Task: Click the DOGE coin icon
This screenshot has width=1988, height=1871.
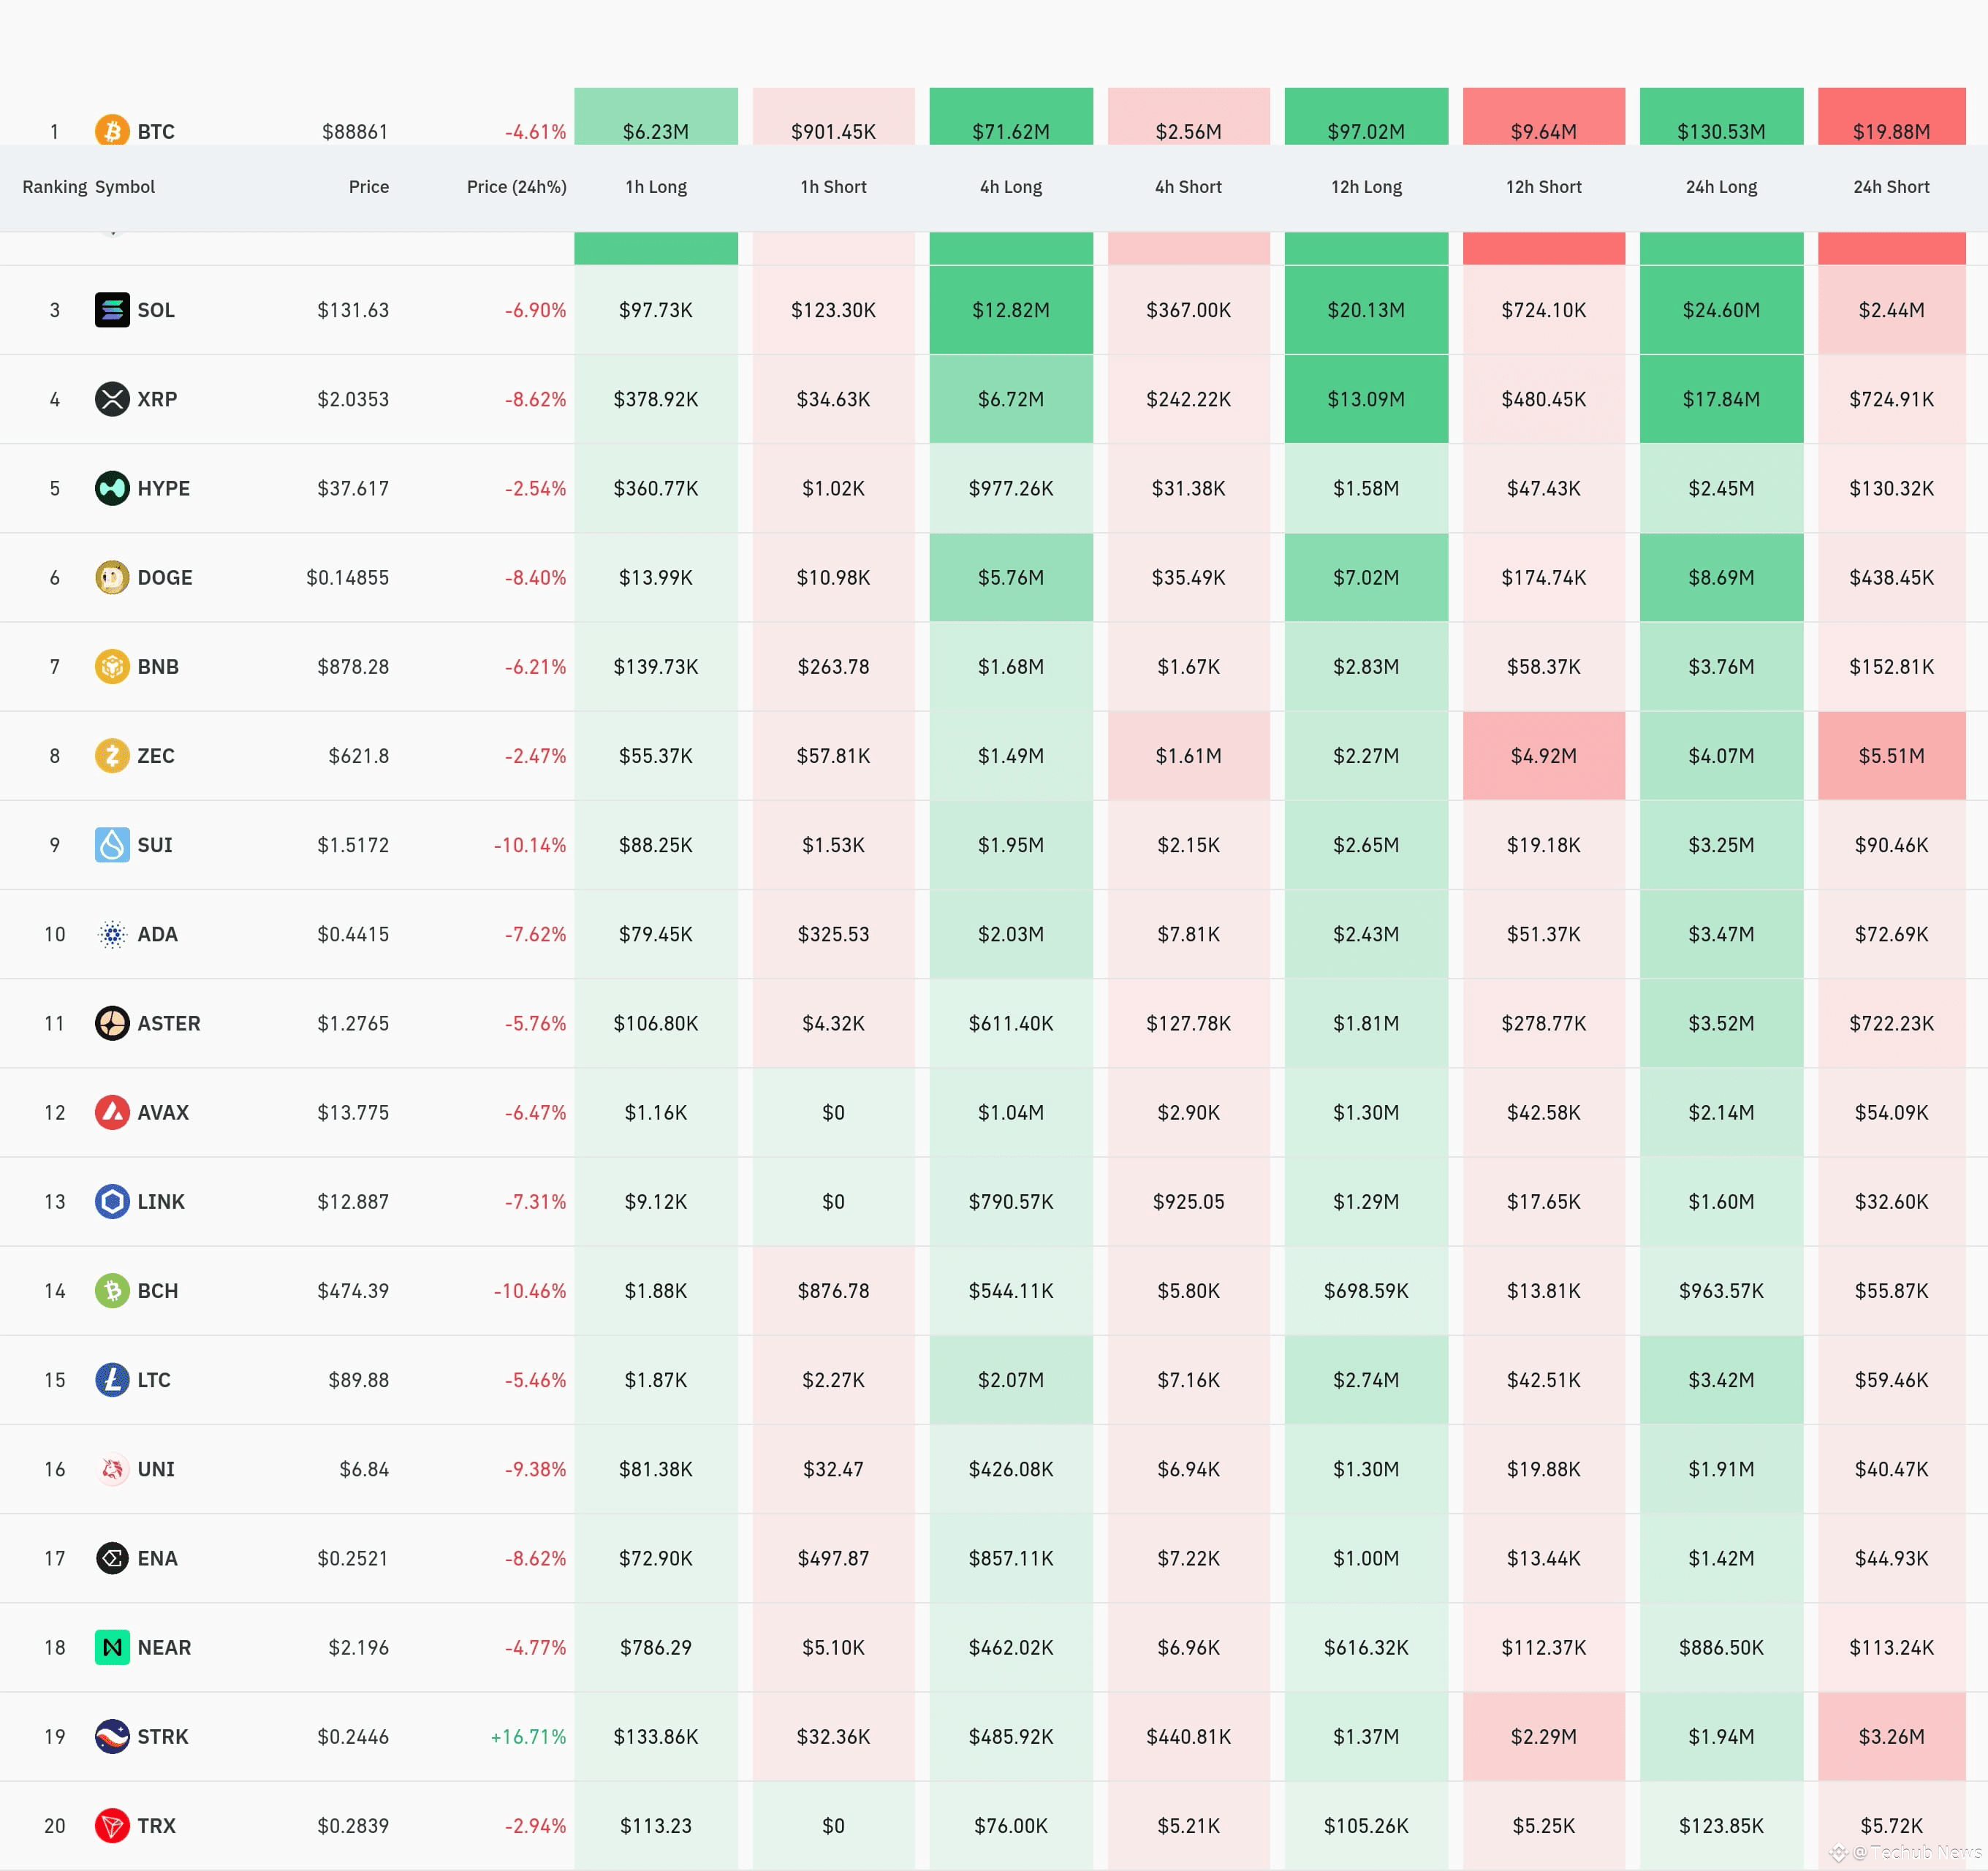Action: click(112, 577)
